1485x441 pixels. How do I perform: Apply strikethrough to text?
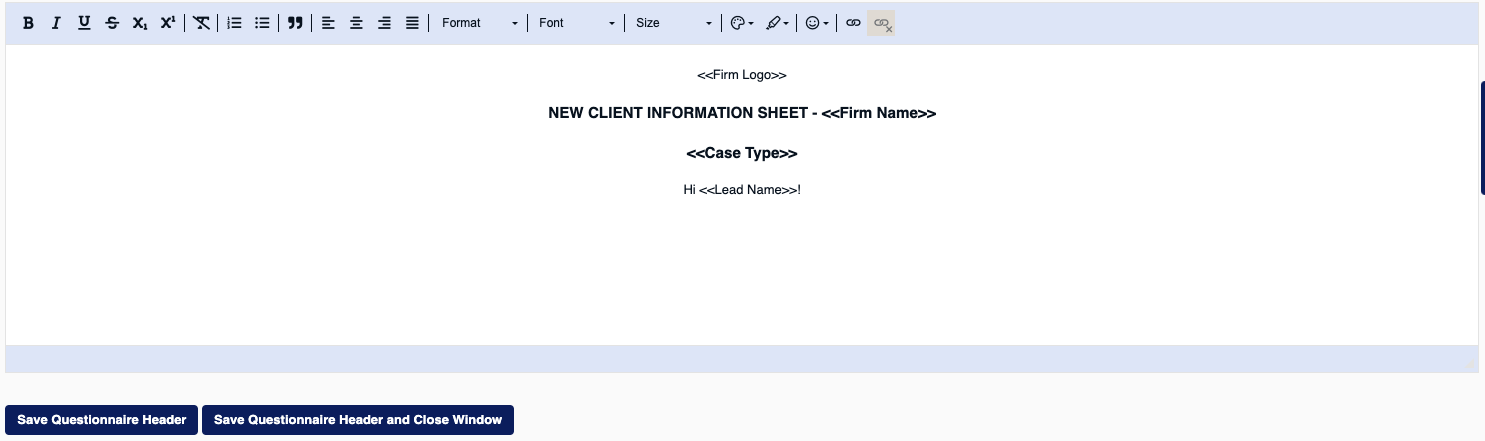112,23
